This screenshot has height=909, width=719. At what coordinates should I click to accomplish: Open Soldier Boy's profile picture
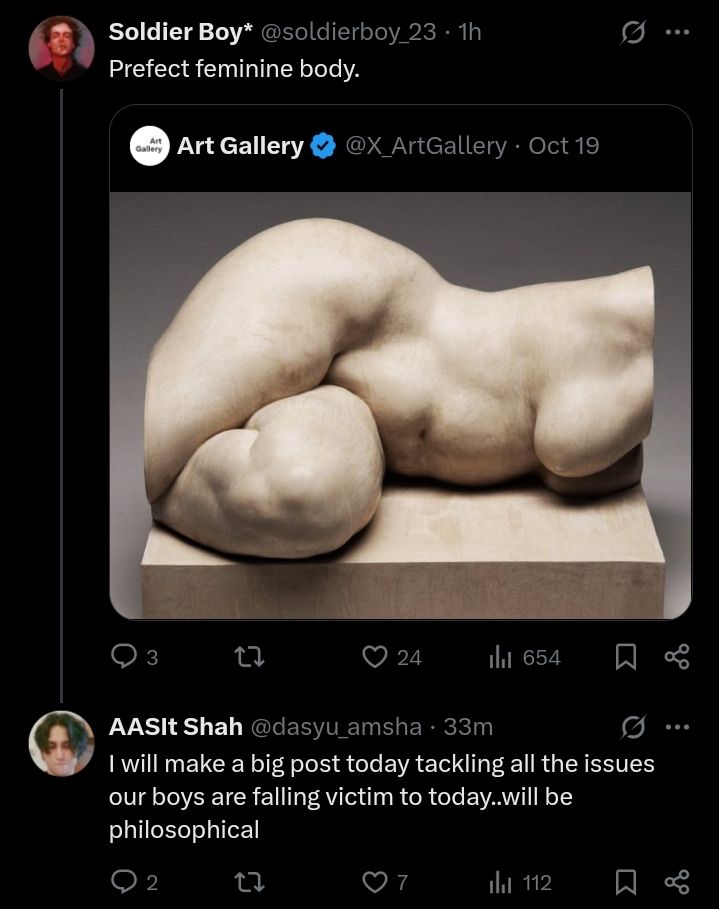pyautogui.click(x=61, y=48)
